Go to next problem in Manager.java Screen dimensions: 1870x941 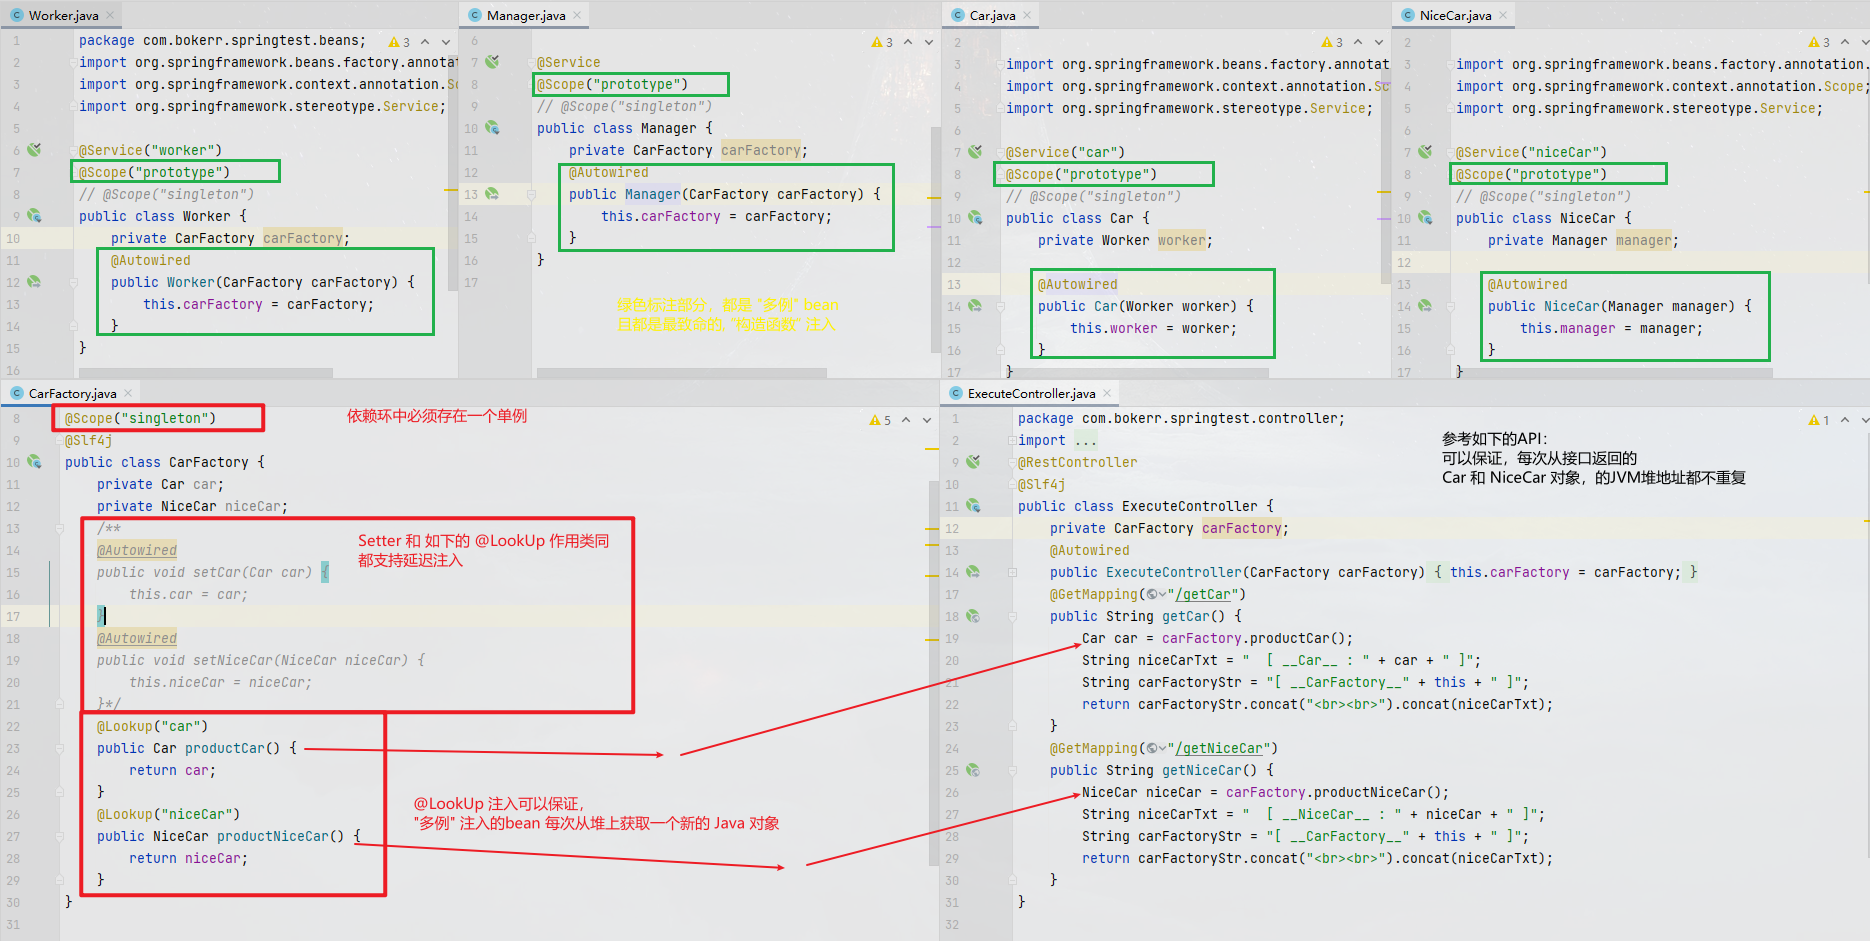929,42
